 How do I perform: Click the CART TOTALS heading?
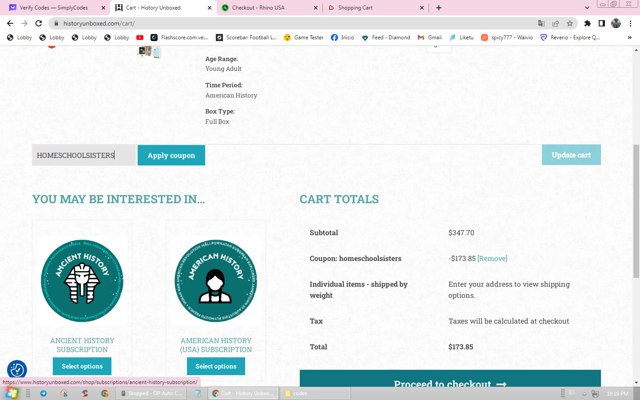(x=339, y=199)
